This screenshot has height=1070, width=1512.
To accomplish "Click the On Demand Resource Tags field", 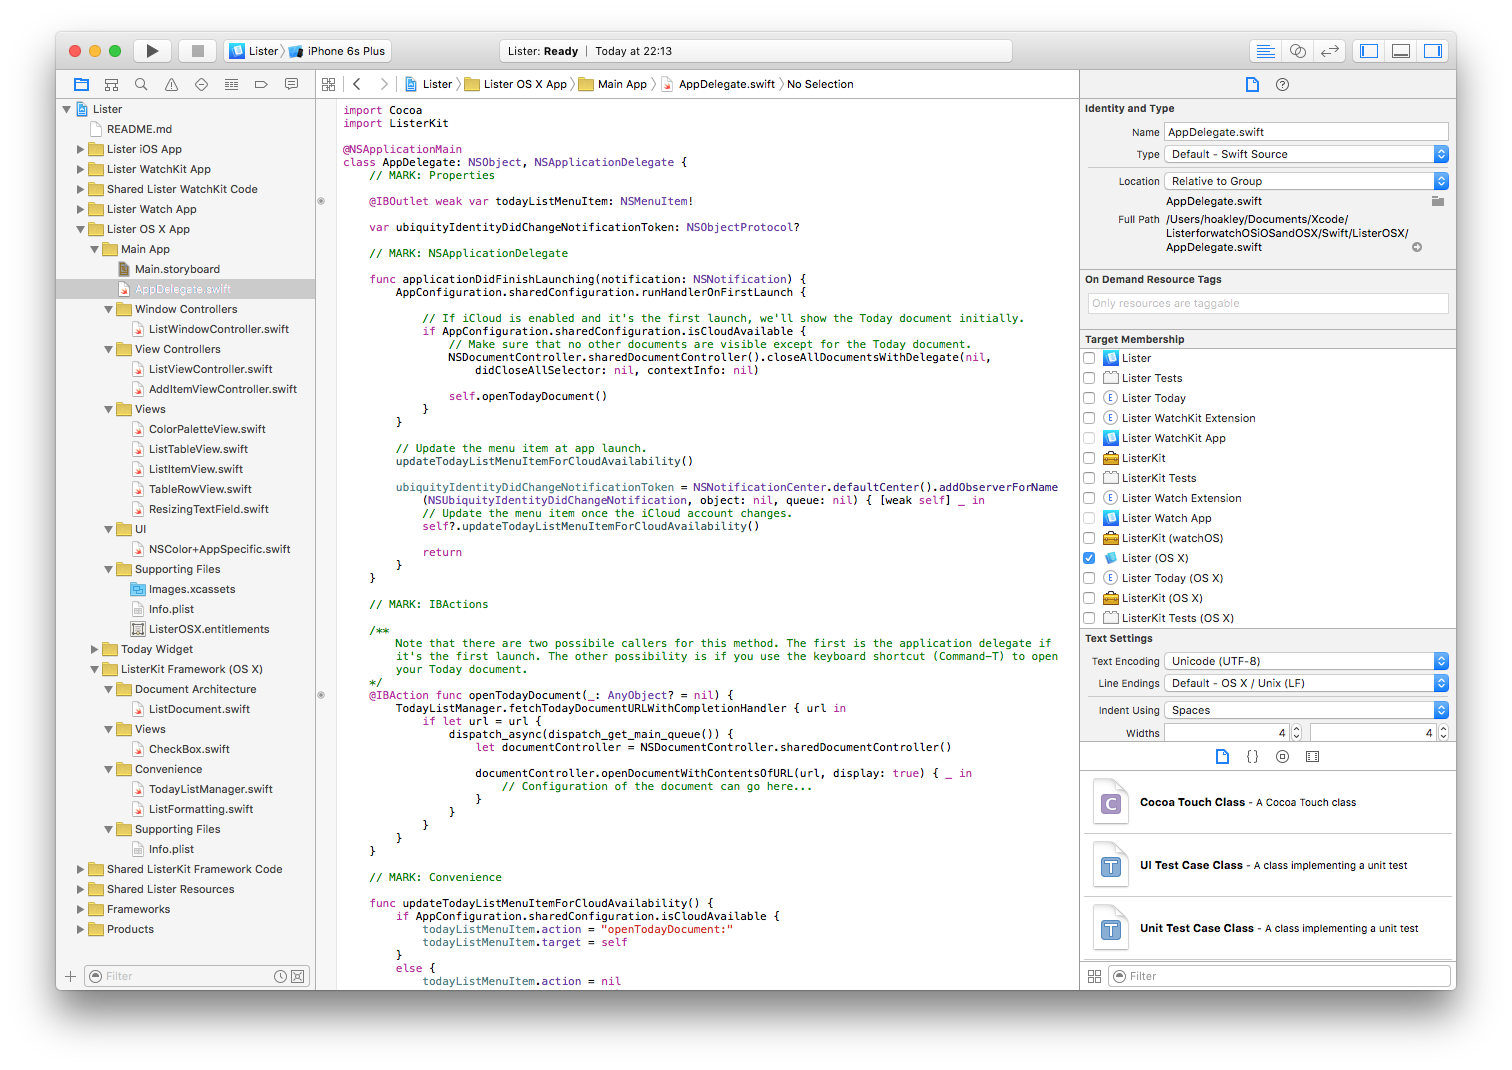I will coord(1267,303).
